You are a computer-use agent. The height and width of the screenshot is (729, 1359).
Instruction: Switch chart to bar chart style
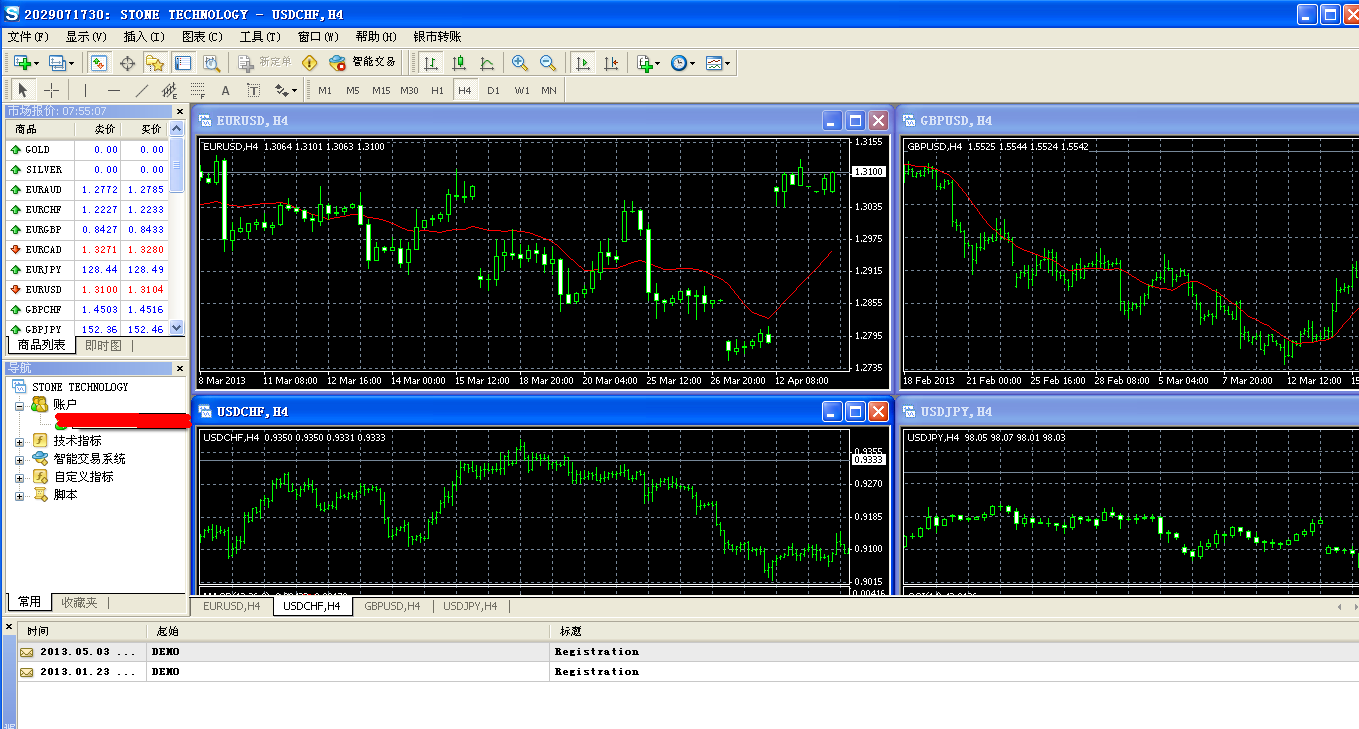coord(431,62)
